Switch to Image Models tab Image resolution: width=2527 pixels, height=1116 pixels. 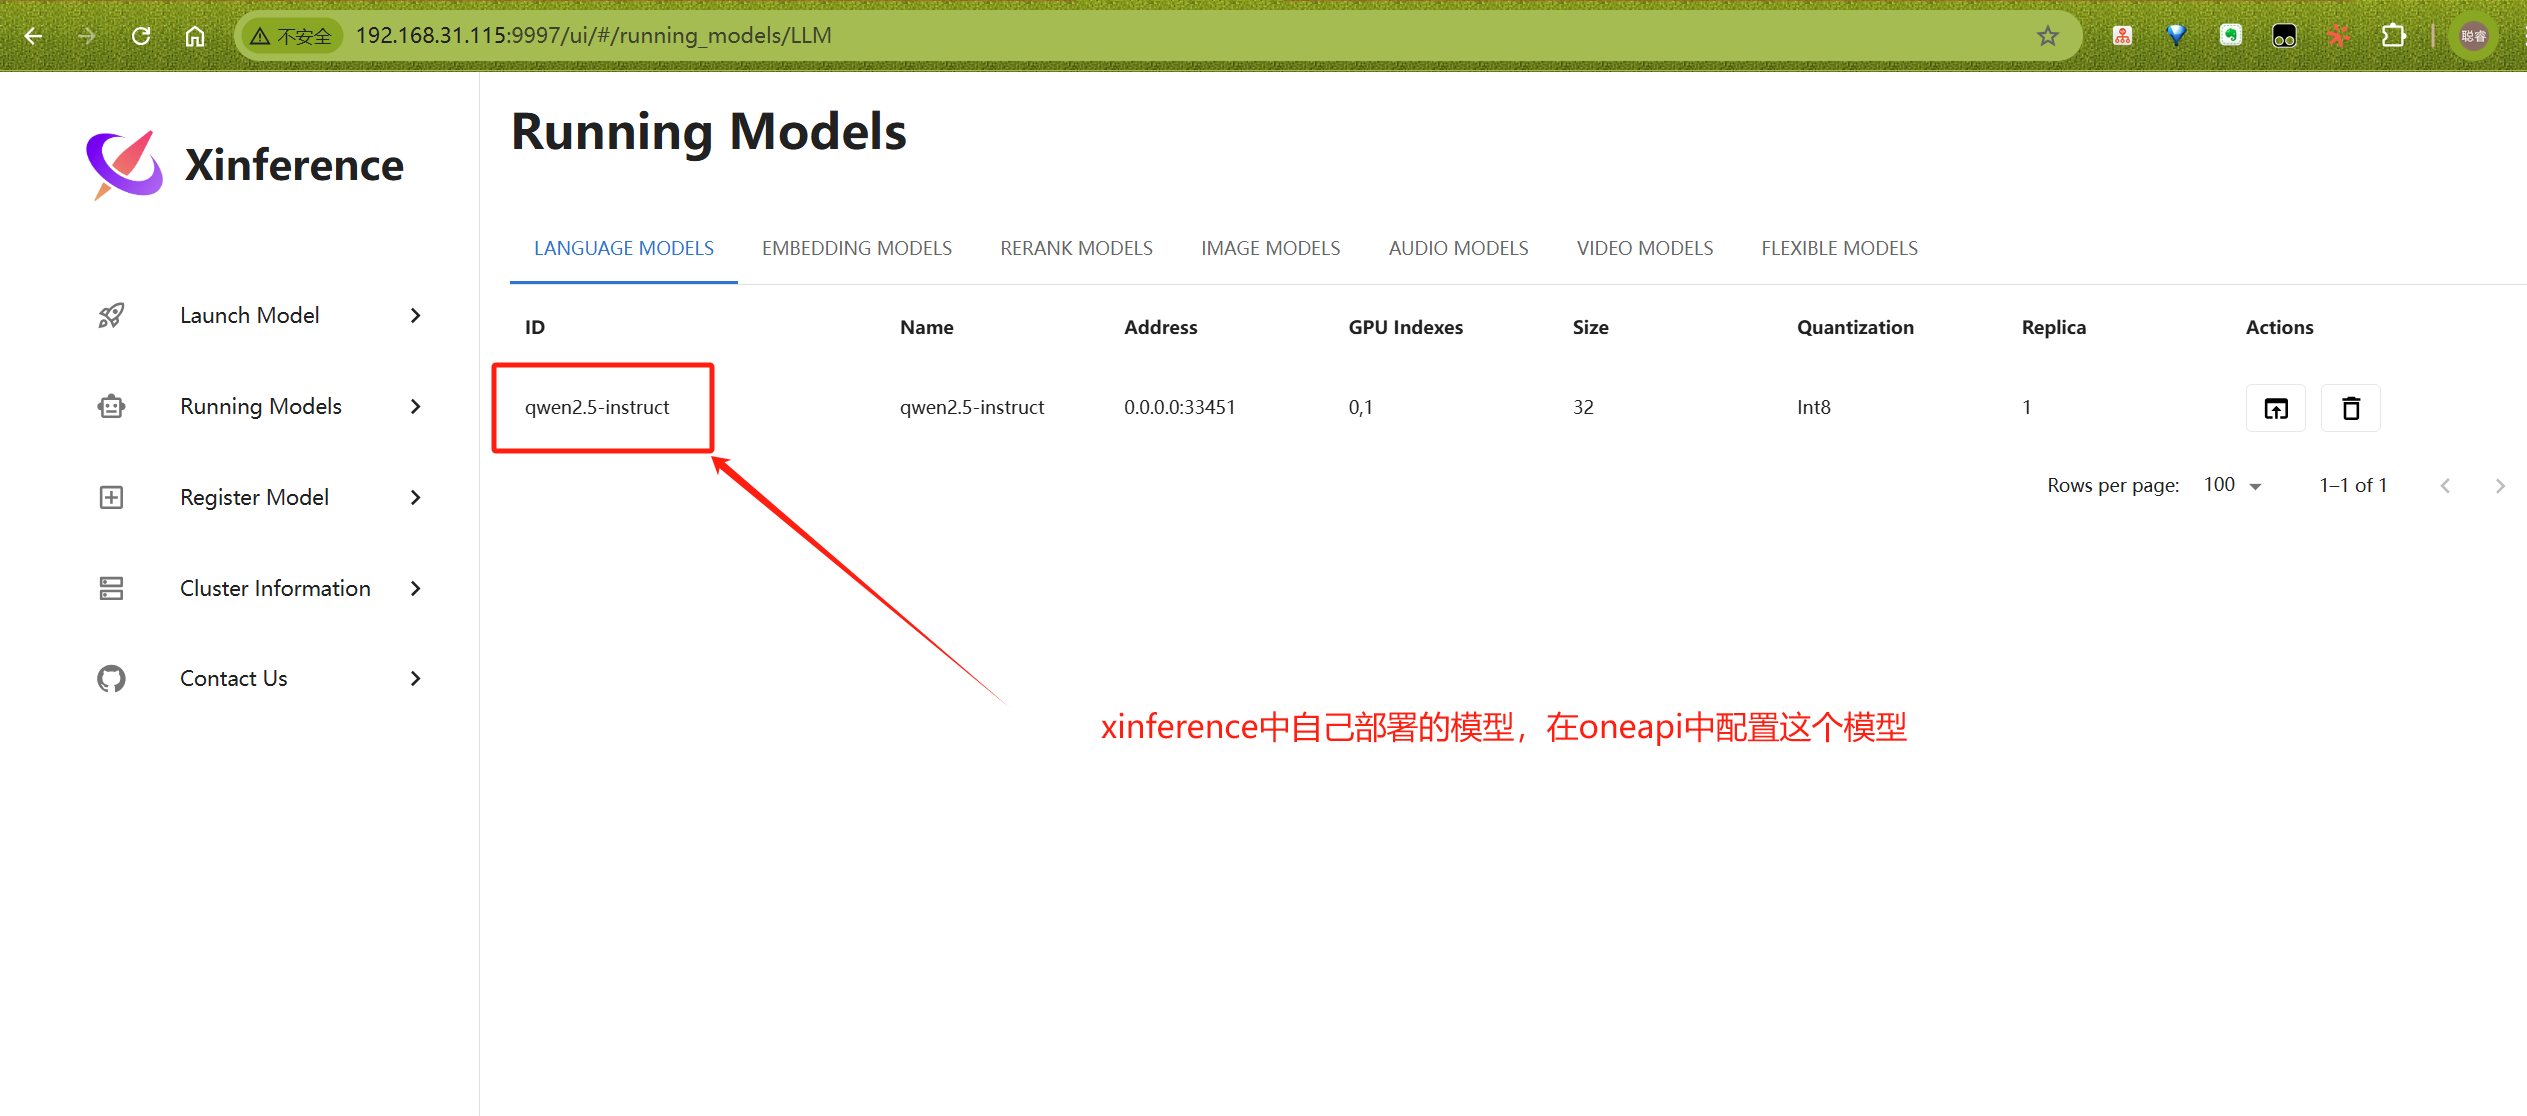tap(1270, 248)
